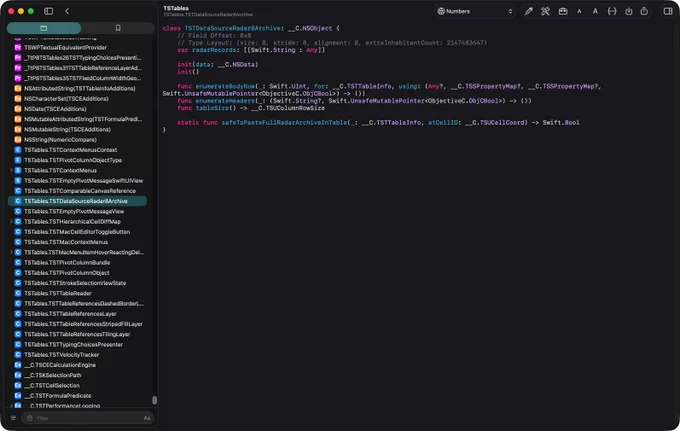Image resolution: width=680 pixels, height=431 pixels.
Task: Click the radarRecords variable in code
Action: (214, 50)
